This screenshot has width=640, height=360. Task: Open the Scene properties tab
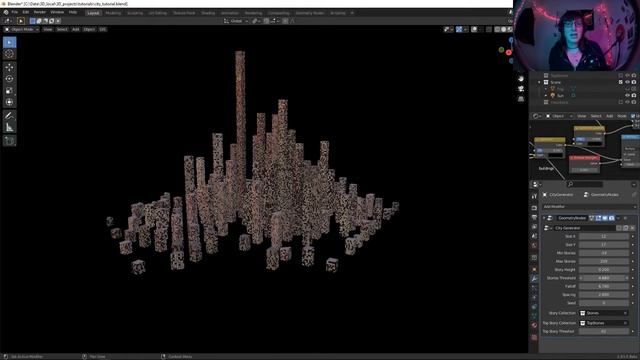[x=534, y=236]
